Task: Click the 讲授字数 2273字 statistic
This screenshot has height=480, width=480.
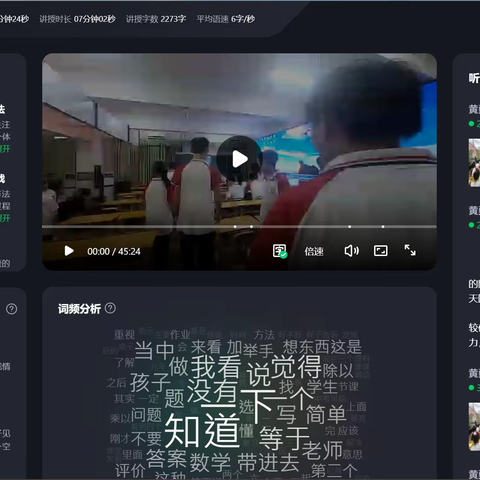Action: click(156, 19)
